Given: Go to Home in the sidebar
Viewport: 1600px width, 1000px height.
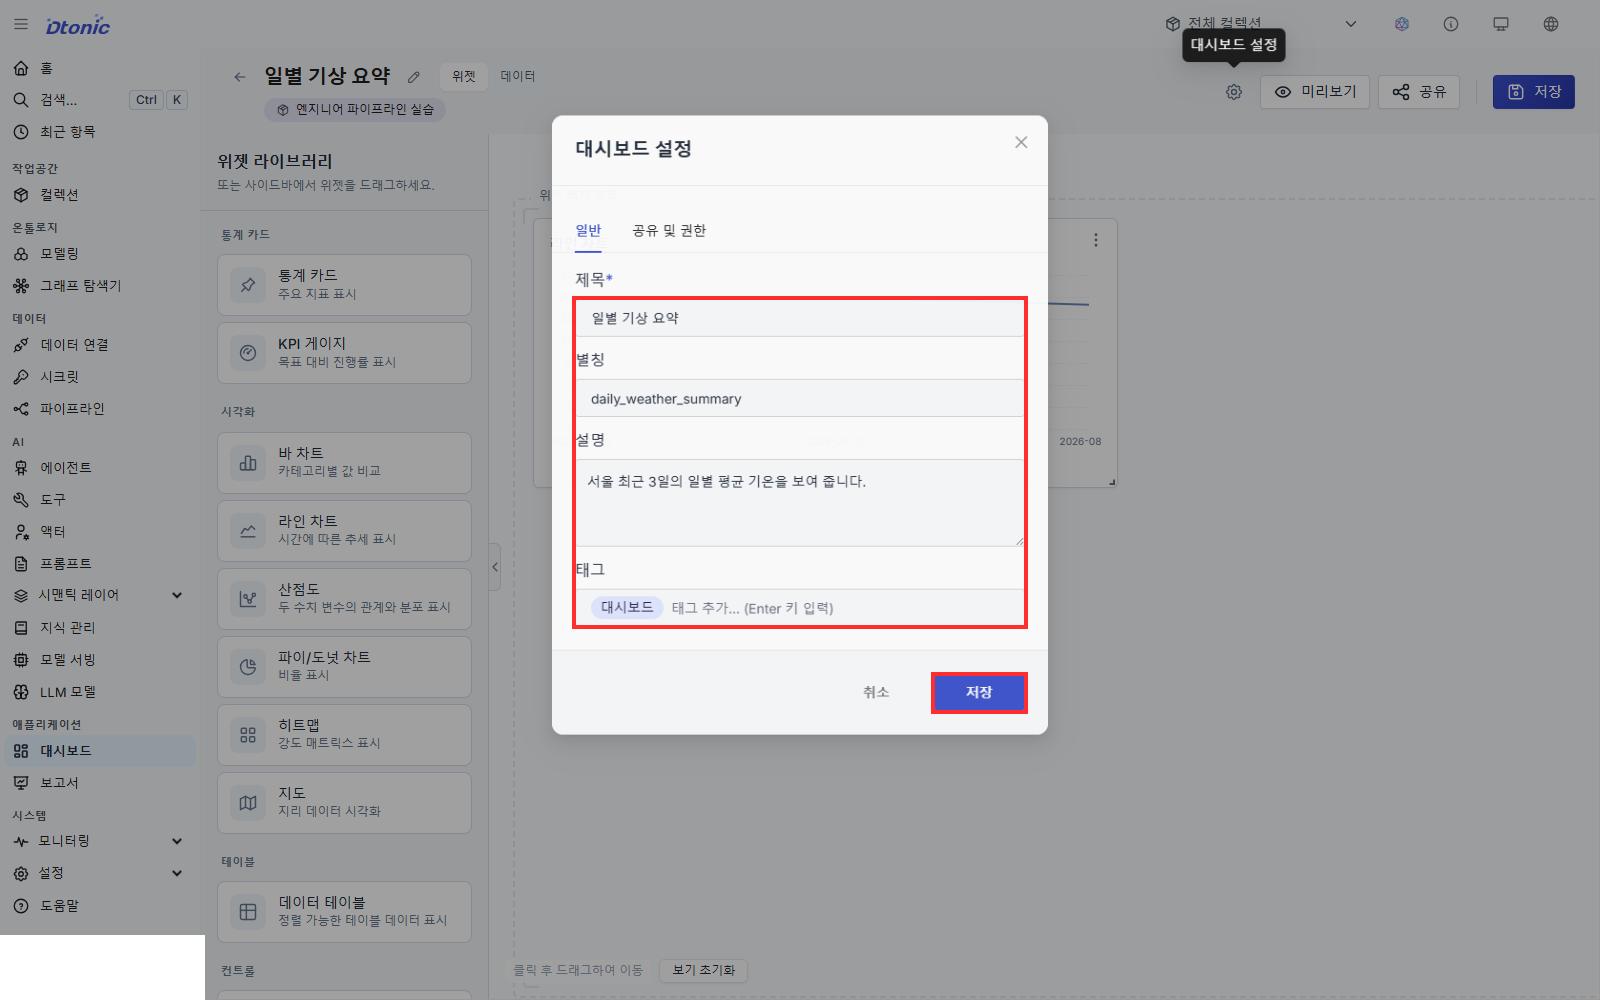Looking at the screenshot, I should pos(100,68).
